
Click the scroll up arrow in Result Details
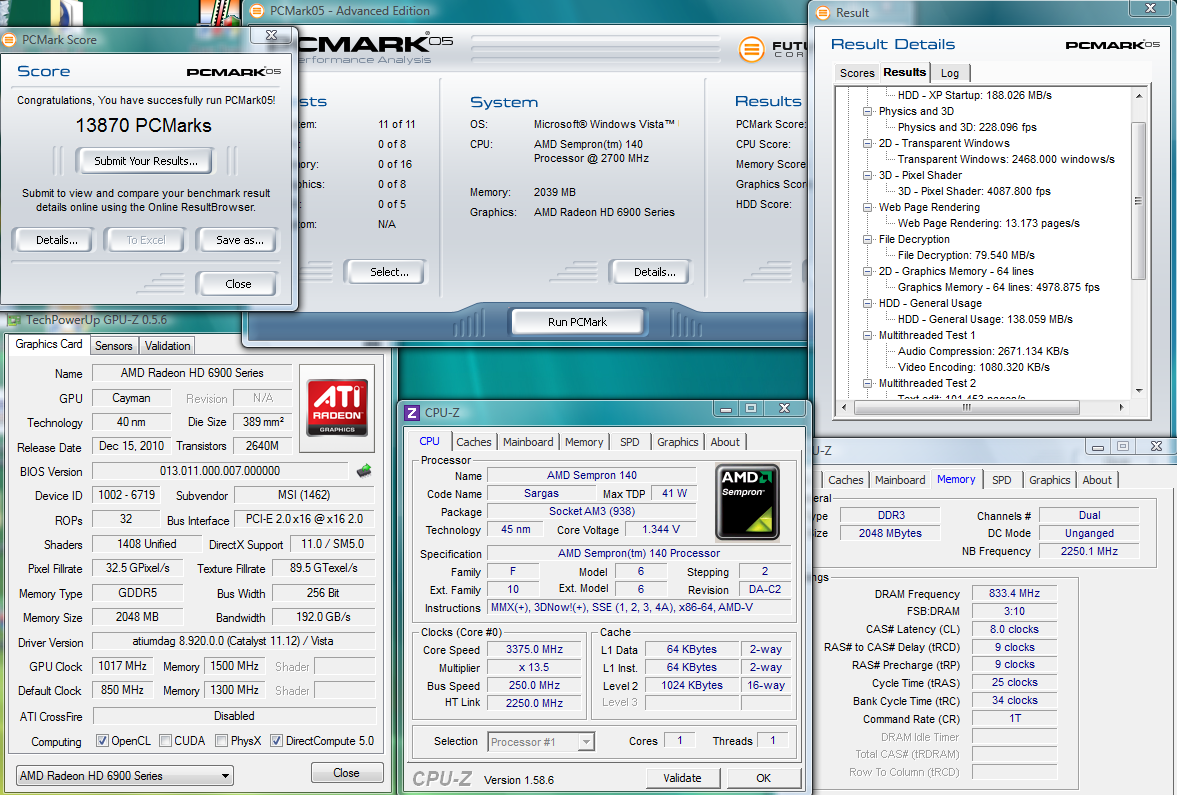(x=1138, y=95)
